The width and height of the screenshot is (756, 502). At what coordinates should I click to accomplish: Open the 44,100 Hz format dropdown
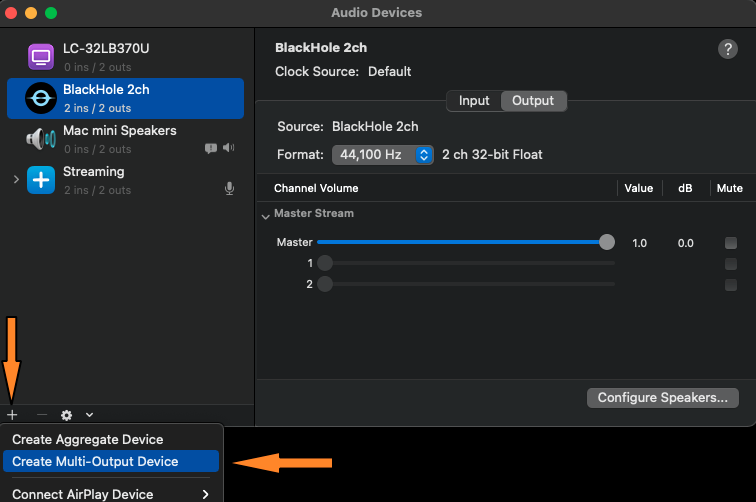pos(382,155)
